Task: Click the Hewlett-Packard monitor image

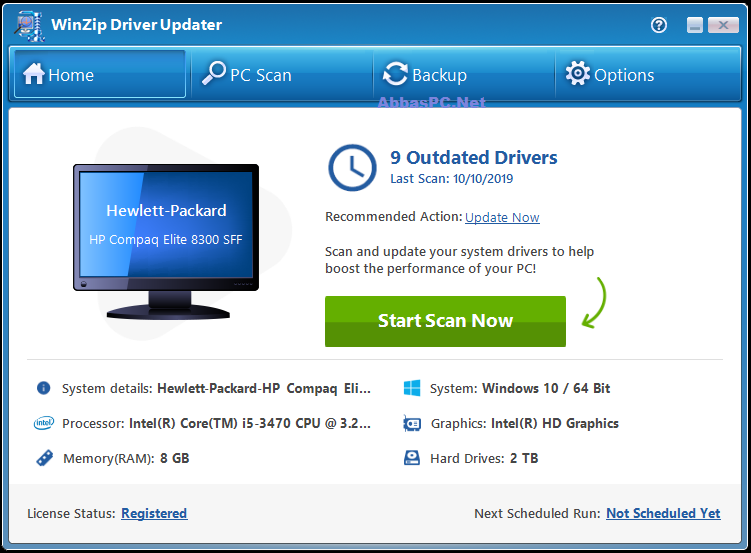Action: click(x=166, y=241)
